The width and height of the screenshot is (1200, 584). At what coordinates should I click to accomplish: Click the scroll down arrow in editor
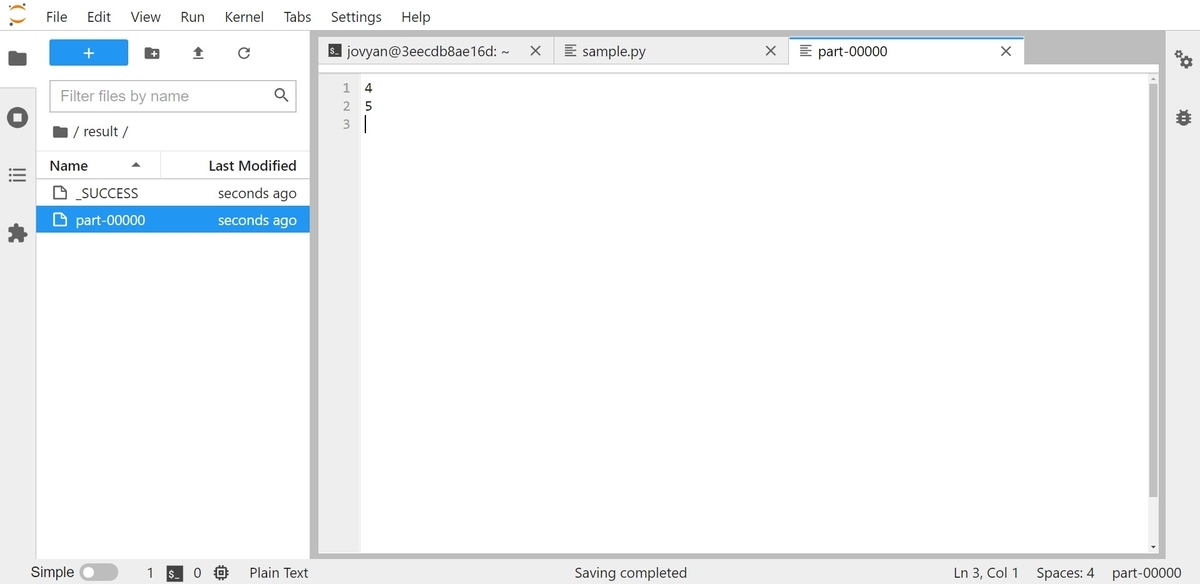tap(1153, 546)
